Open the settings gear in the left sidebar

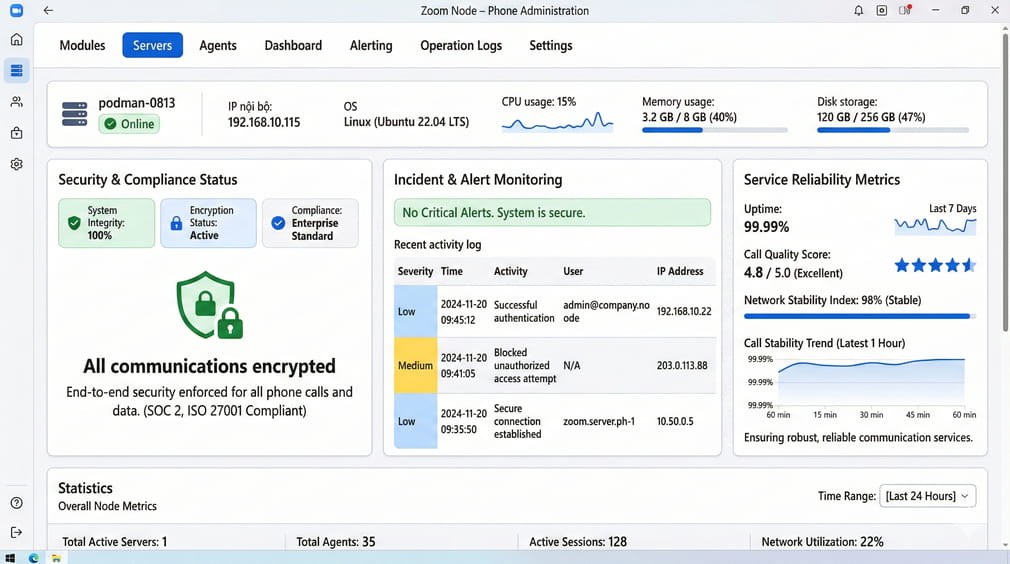pos(16,164)
